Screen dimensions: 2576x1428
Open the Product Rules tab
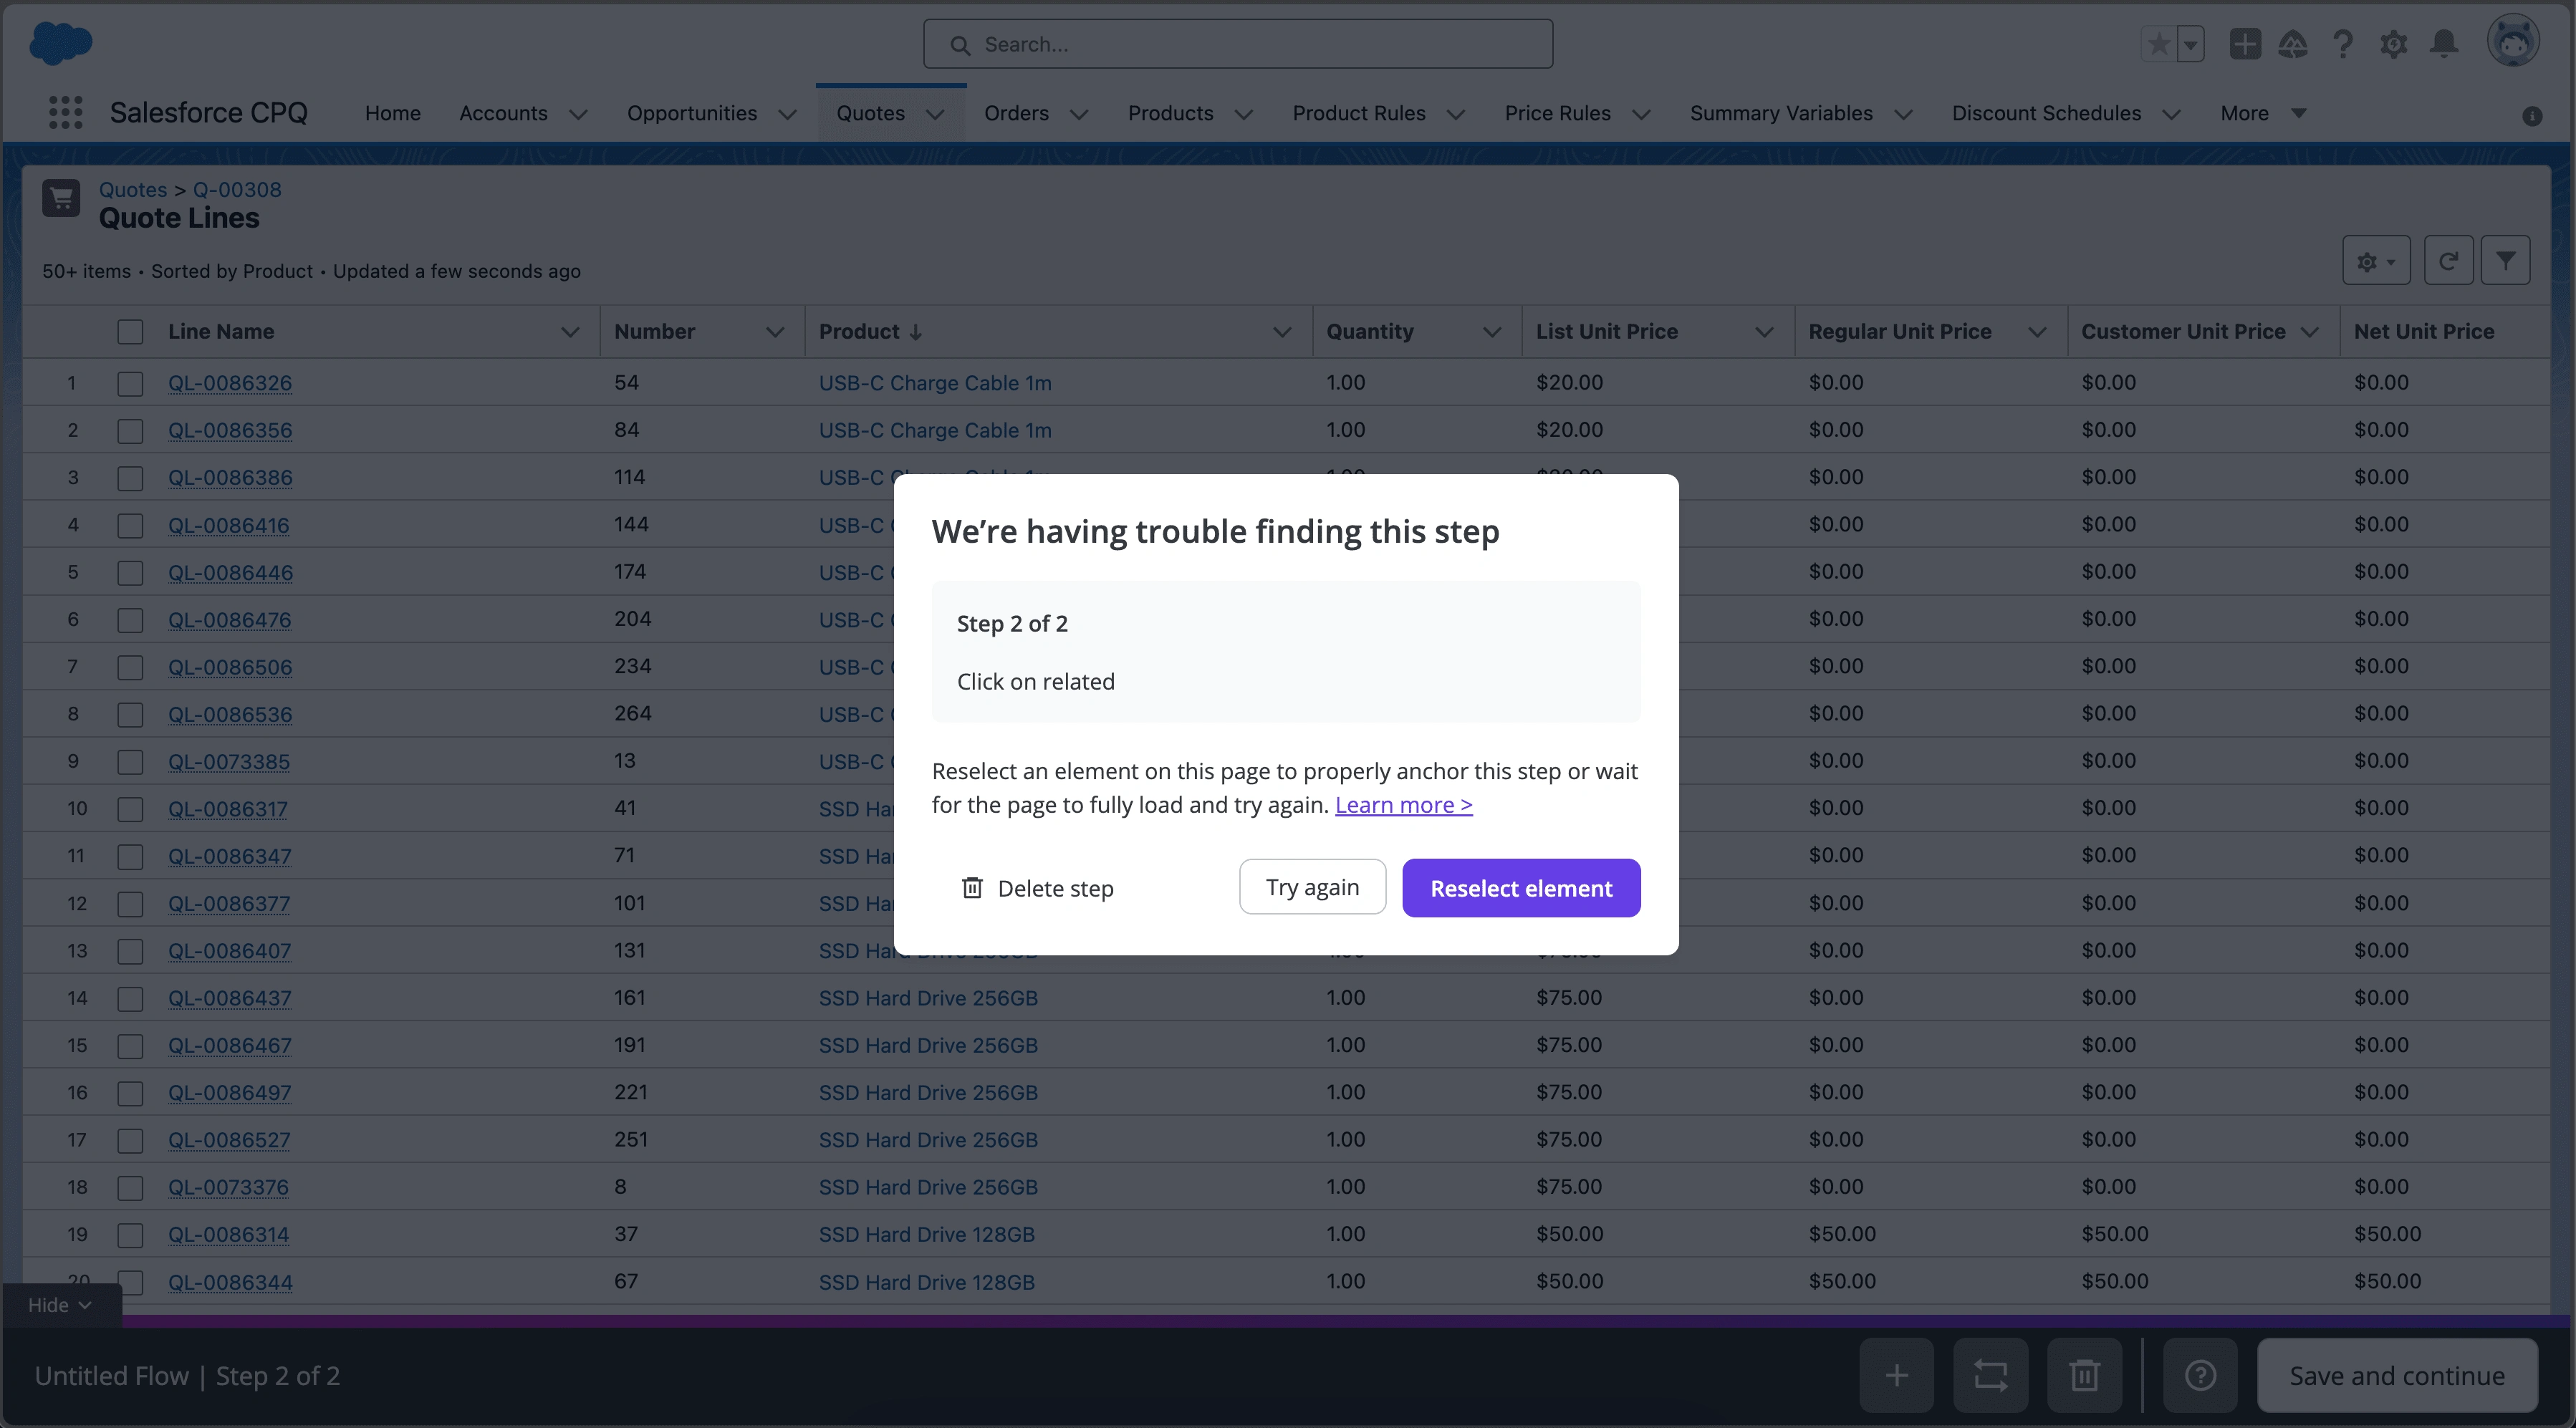point(1358,114)
